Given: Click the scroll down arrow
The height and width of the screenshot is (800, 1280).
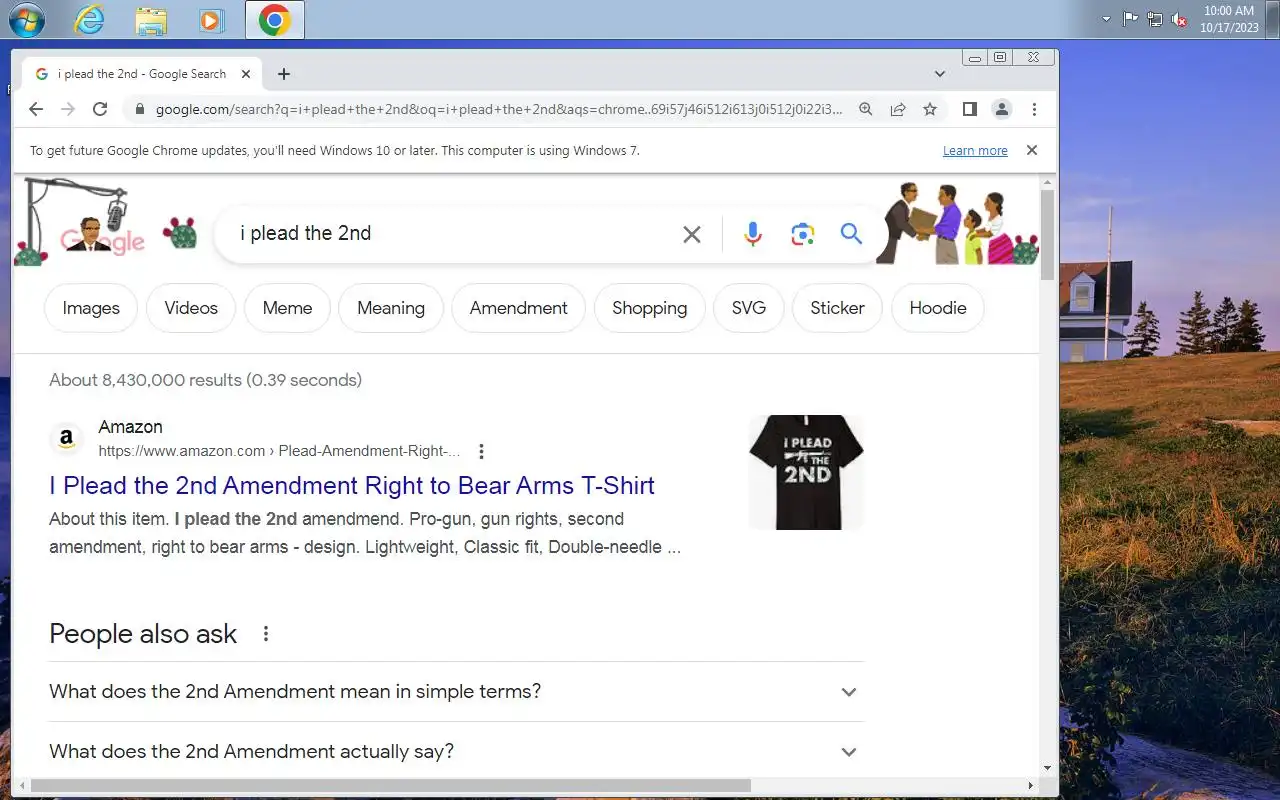Looking at the screenshot, I should point(1048,768).
